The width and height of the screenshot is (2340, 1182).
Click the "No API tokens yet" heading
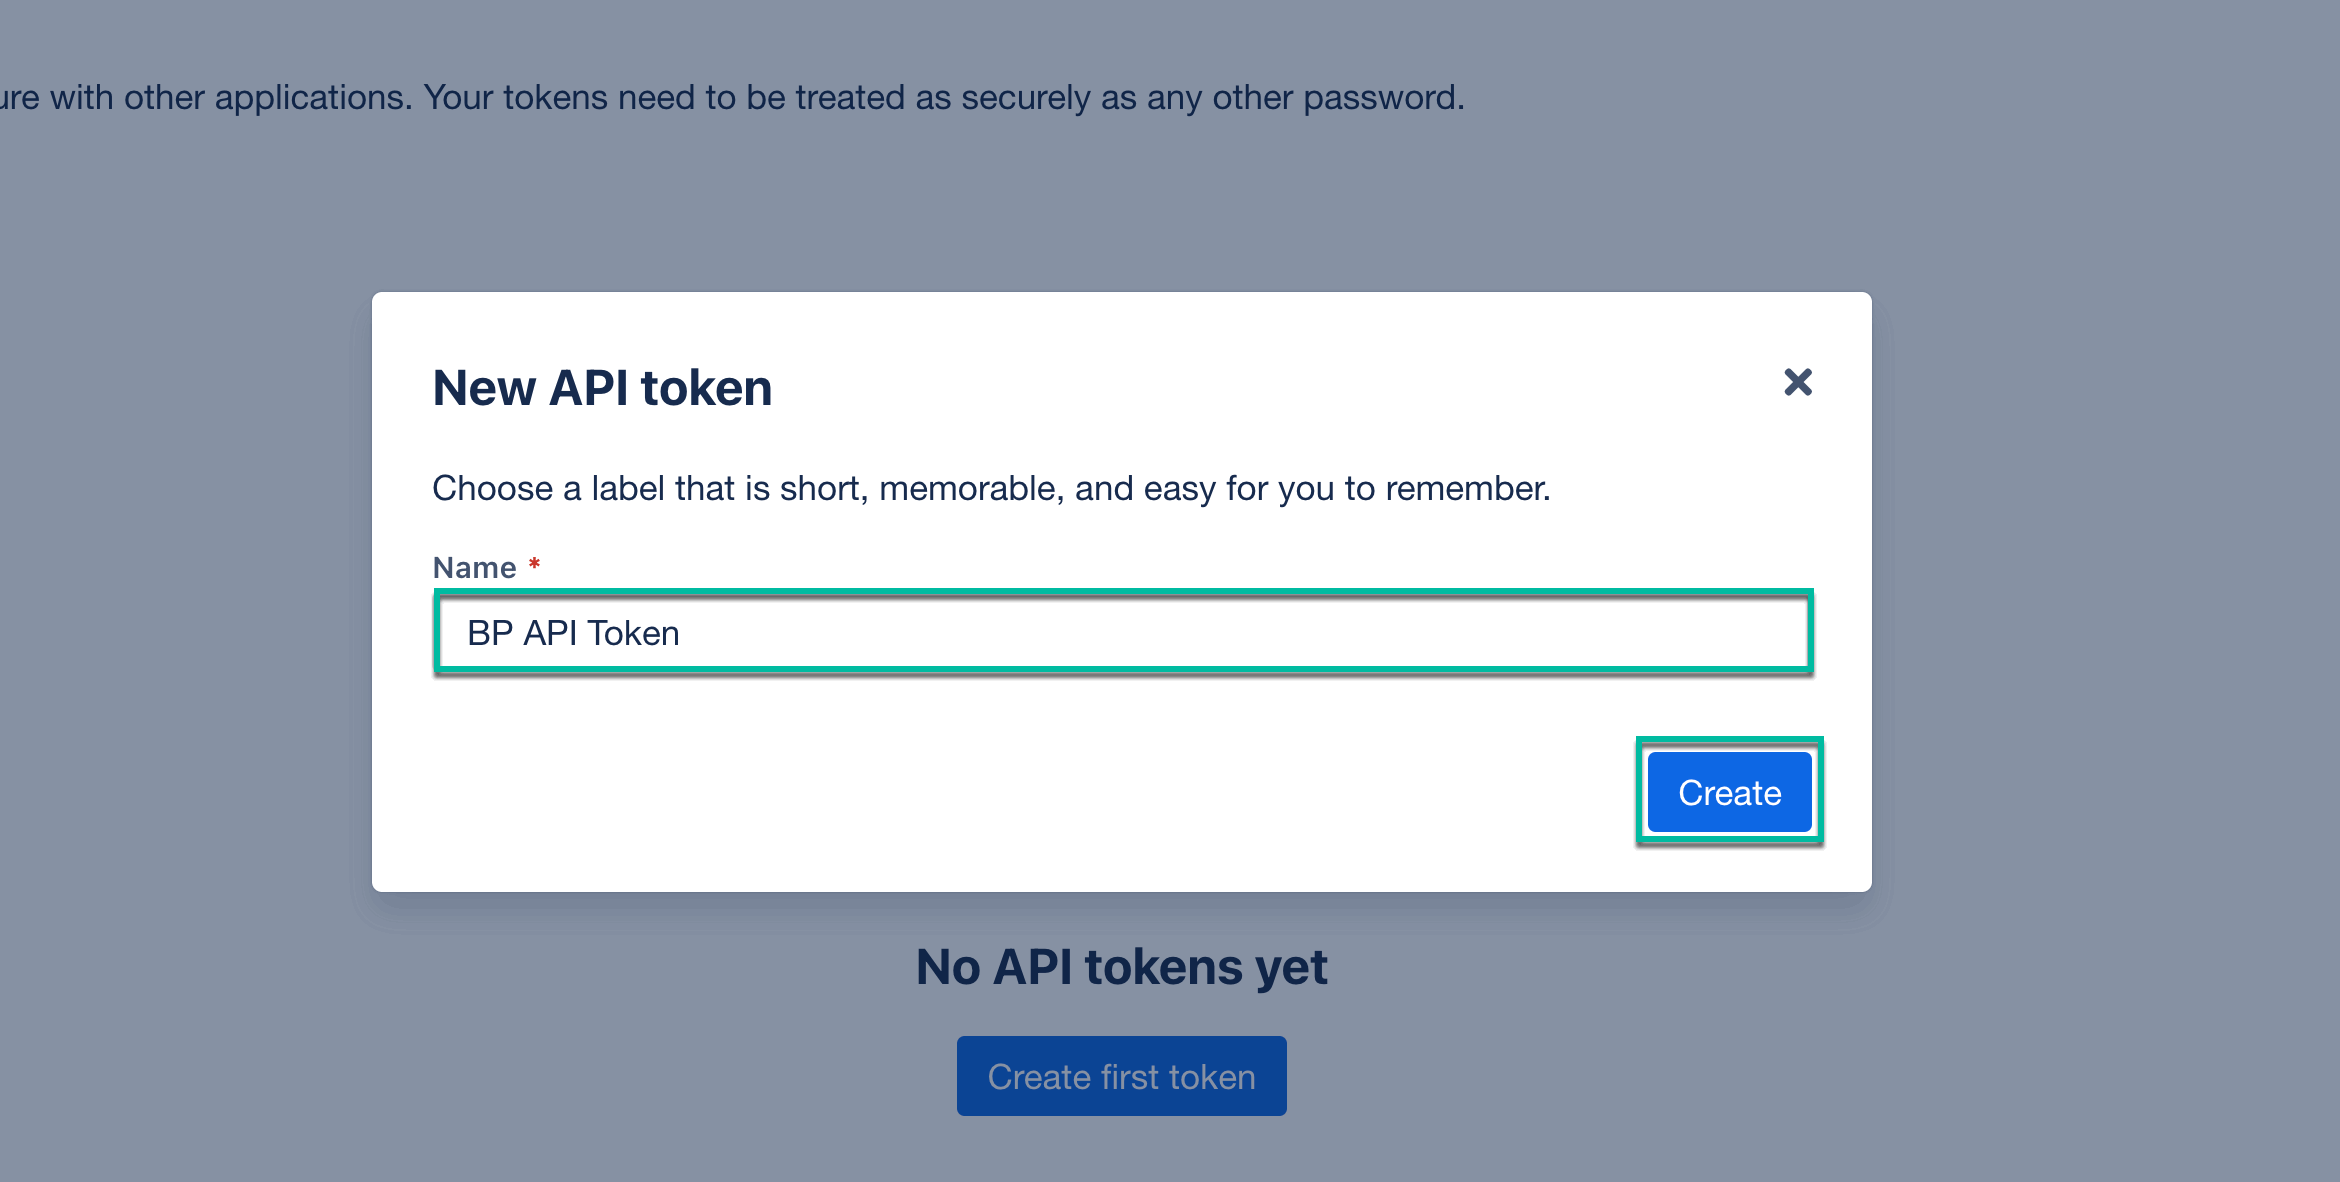point(1121,967)
